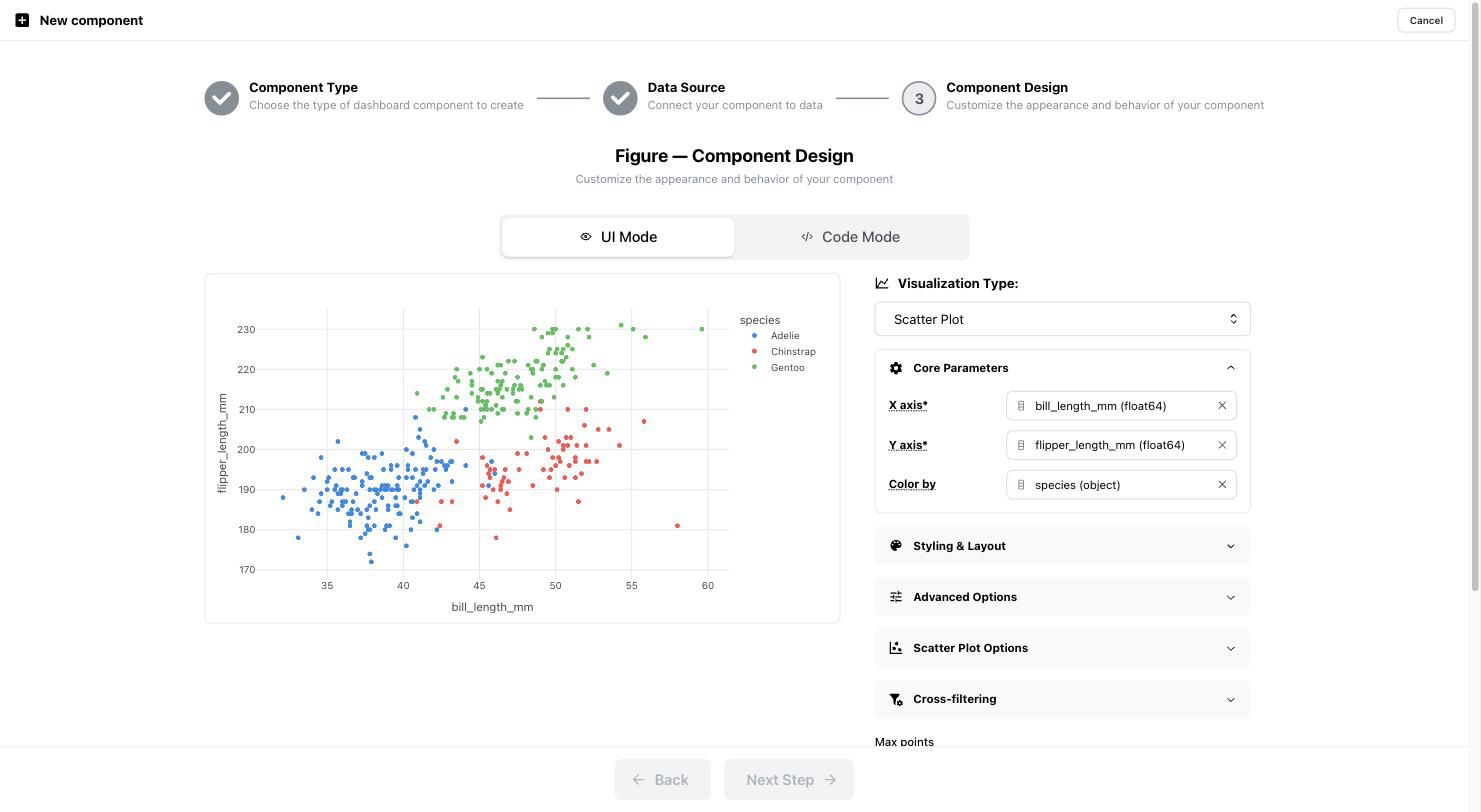Screen dimensions: 1481x812
Task: Go to the Next Step
Action: tap(789, 780)
